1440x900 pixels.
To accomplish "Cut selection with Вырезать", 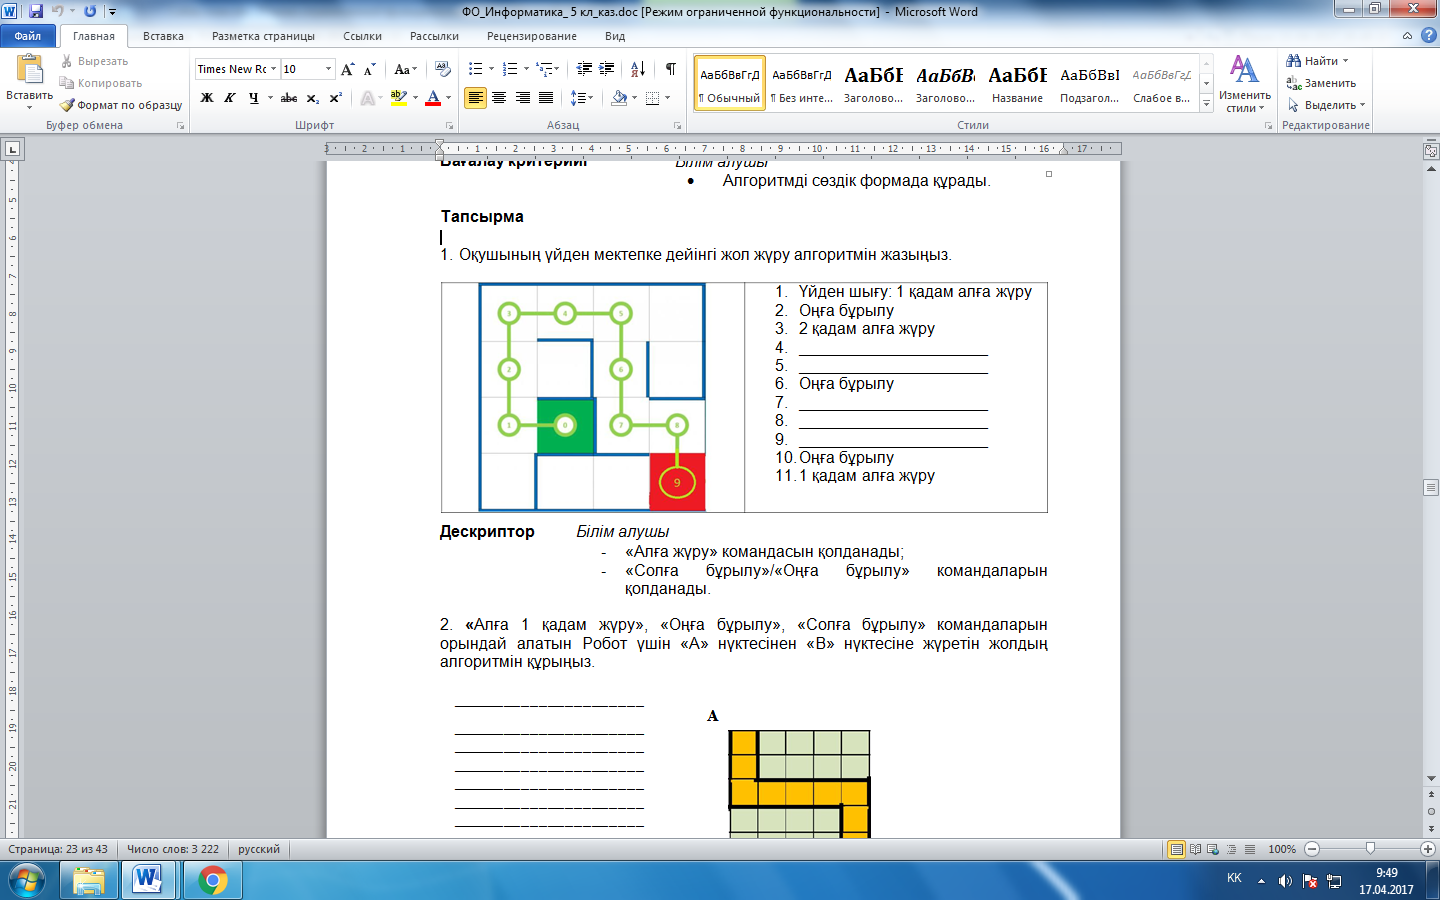I will click(x=94, y=61).
